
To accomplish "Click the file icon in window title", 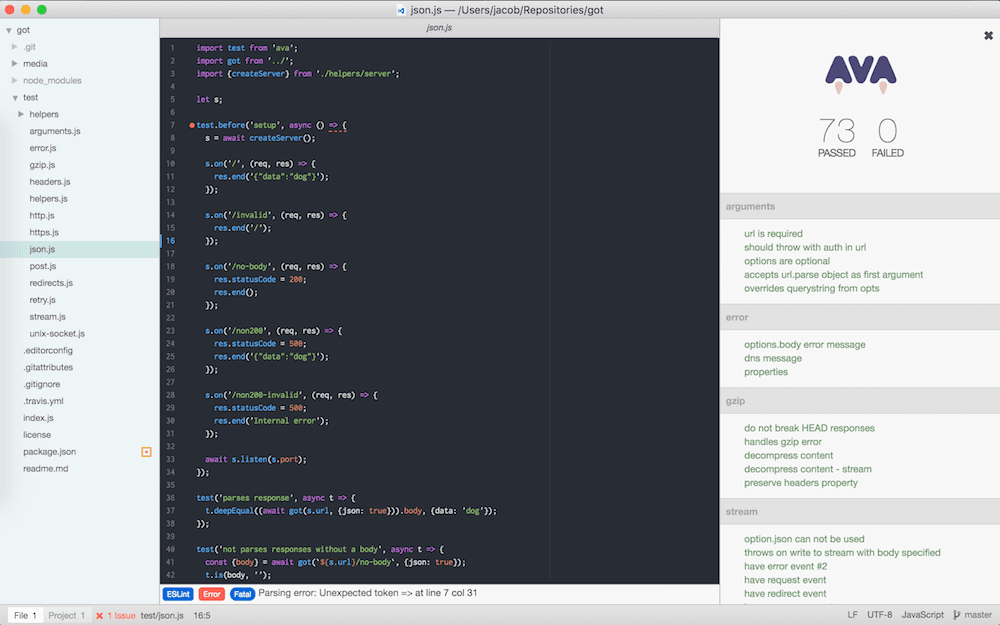I will [x=401, y=10].
